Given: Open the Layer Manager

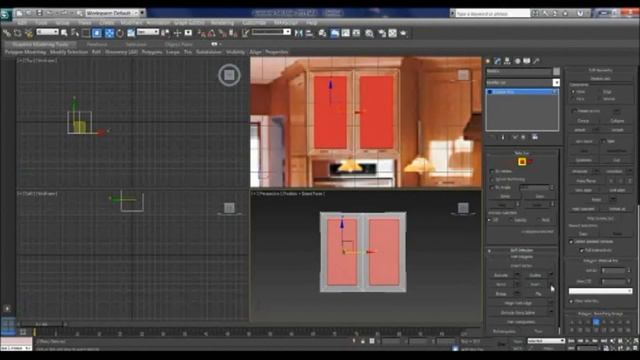Looking at the screenshot, I should [x=322, y=33].
